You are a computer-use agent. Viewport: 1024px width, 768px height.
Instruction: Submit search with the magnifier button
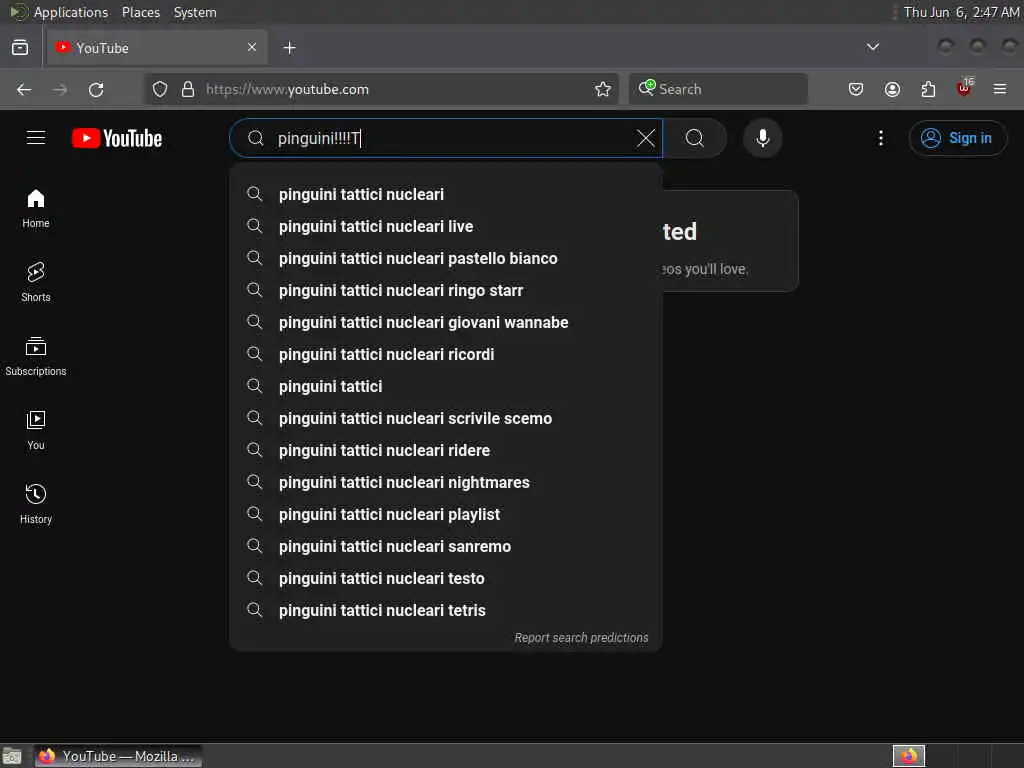click(695, 138)
